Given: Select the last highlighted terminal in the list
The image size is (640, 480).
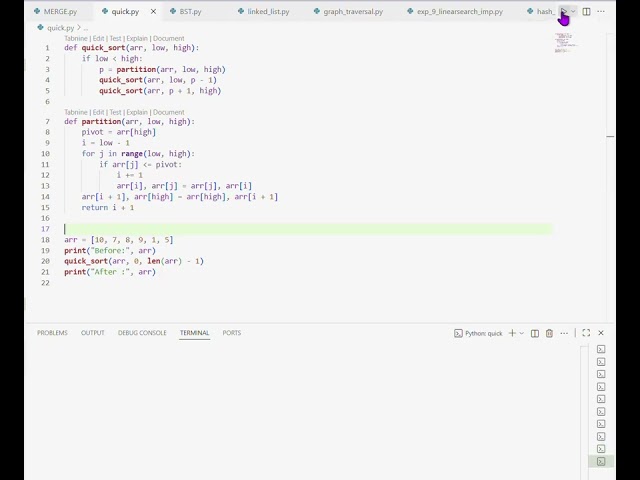Looking at the screenshot, I should tap(601, 461).
